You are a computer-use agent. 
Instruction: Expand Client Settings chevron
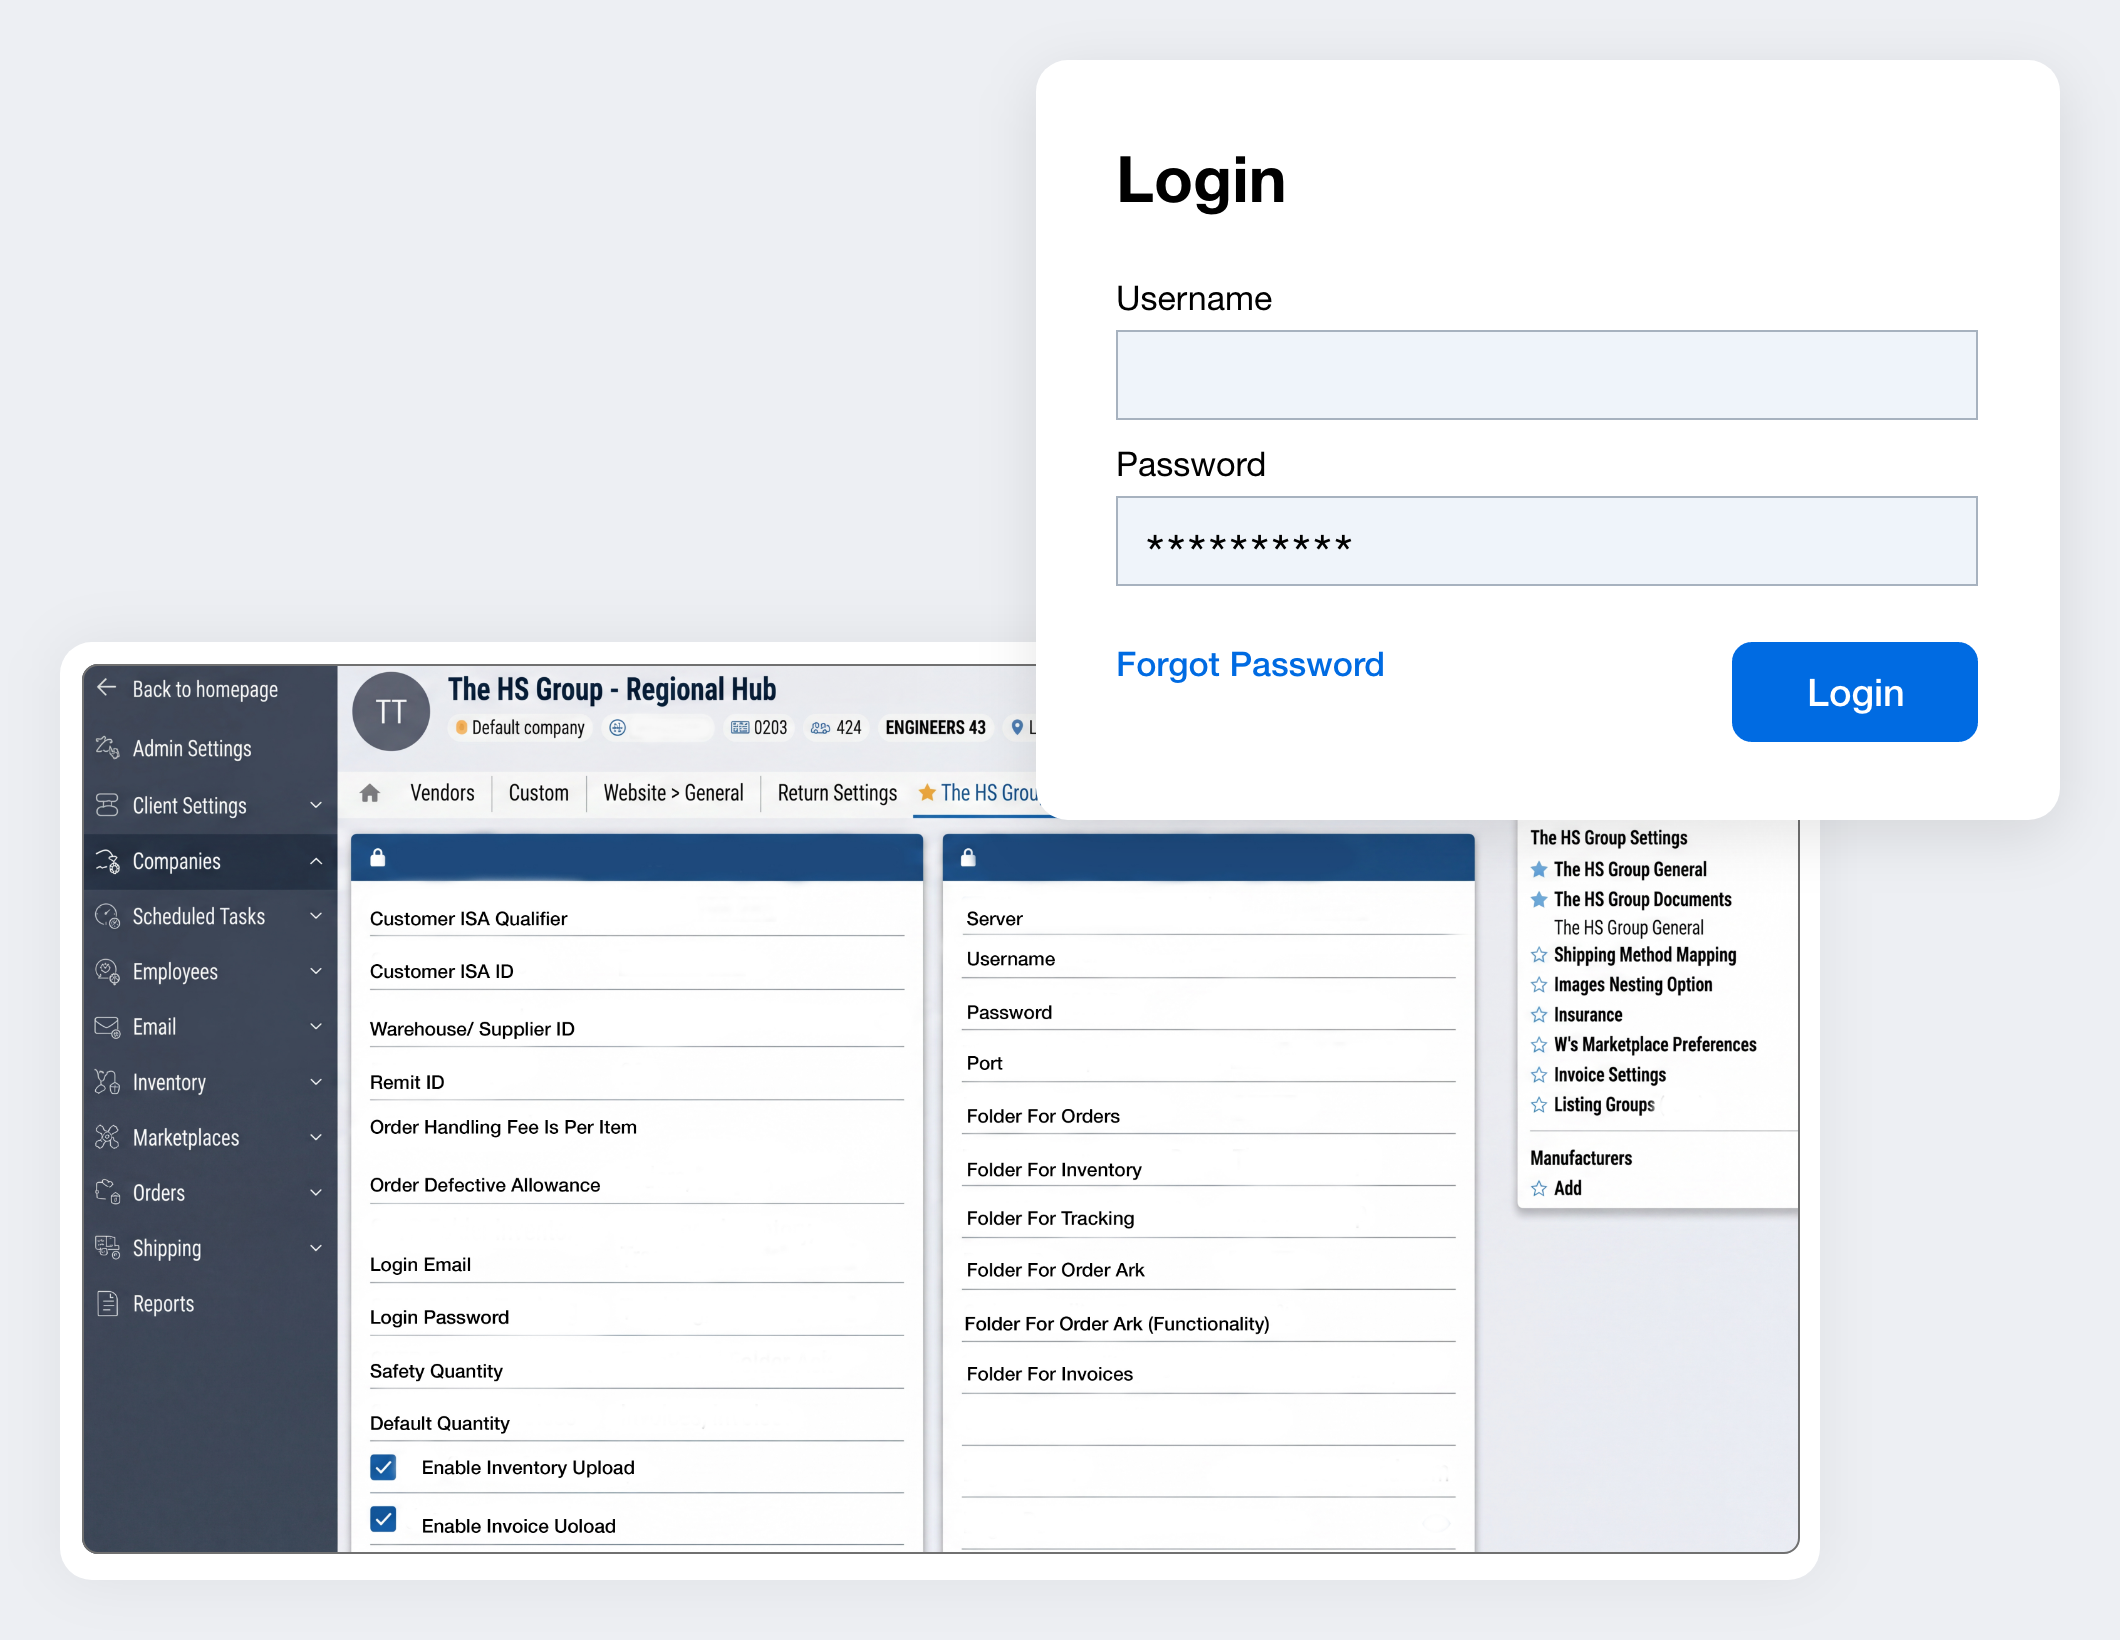[x=316, y=805]
